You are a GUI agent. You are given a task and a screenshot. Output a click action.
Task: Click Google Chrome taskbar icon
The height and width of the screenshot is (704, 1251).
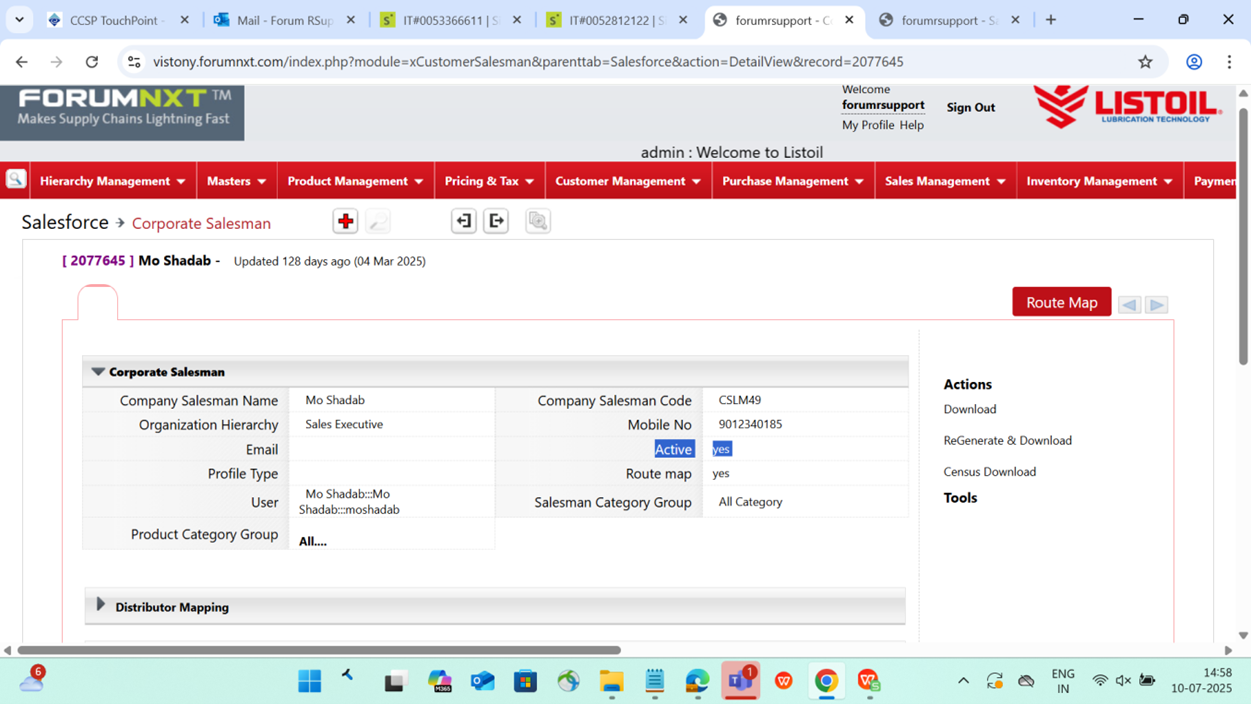[826, 681]
